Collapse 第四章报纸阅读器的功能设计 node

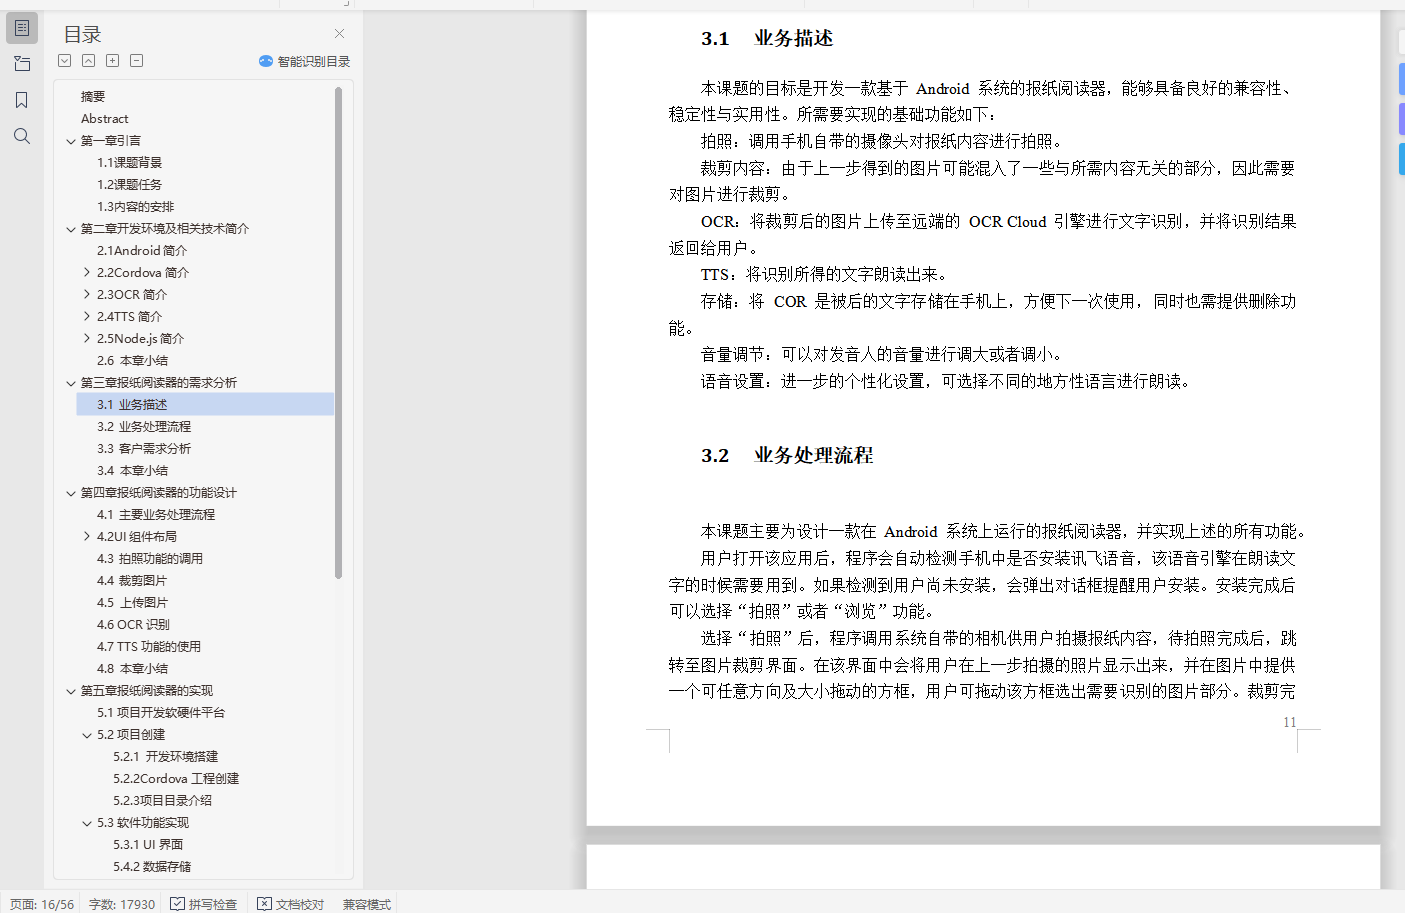tap(71, 493)
